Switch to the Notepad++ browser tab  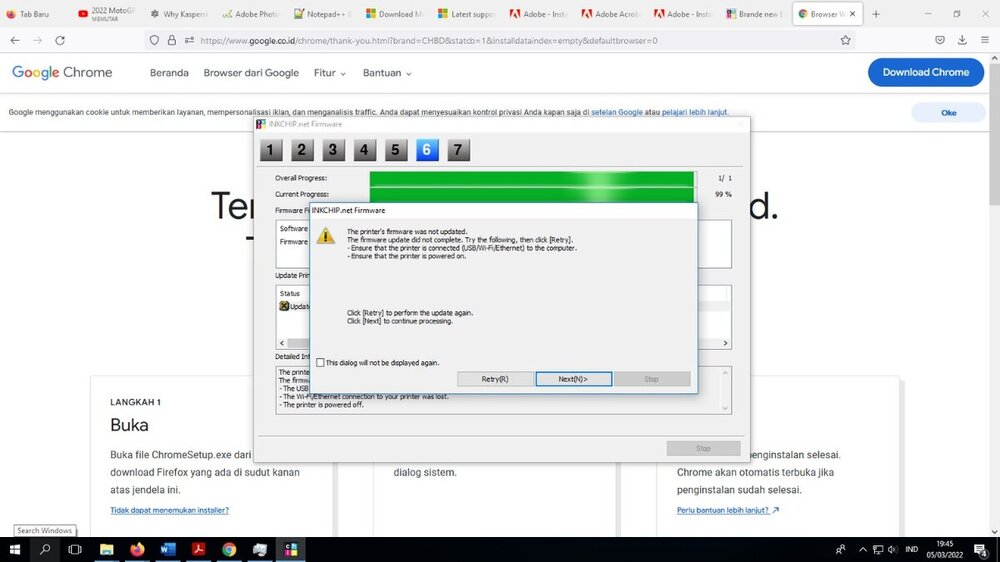pyautogui.click(x=322, y=14)
